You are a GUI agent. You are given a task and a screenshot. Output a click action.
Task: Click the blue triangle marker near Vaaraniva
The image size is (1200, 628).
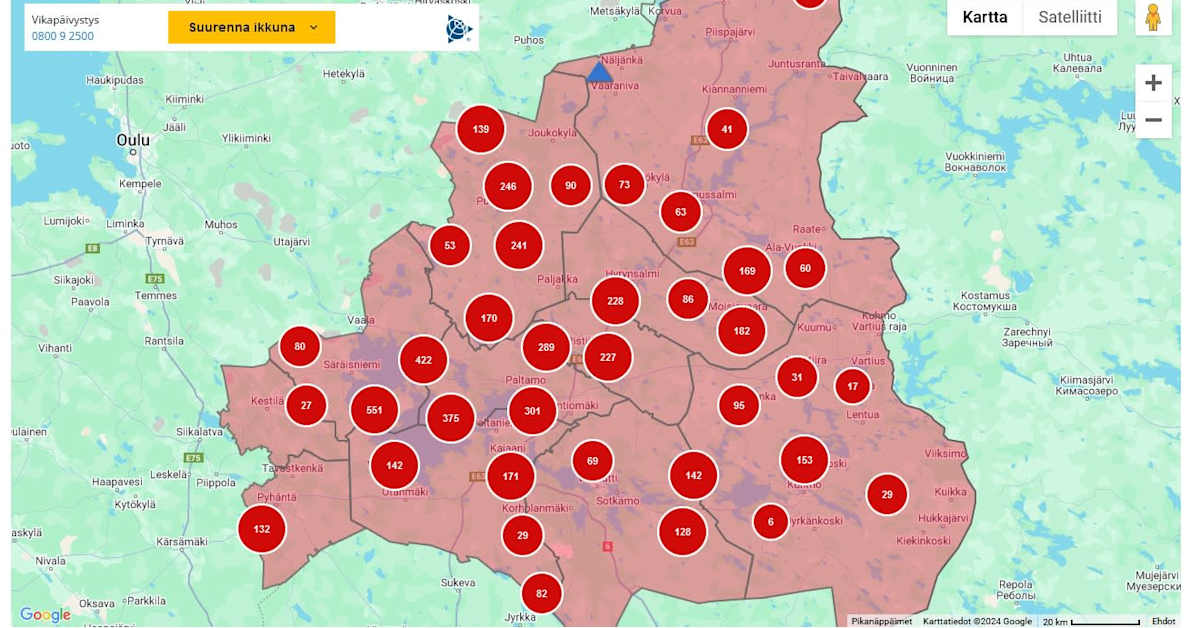(x=599, y=72)
